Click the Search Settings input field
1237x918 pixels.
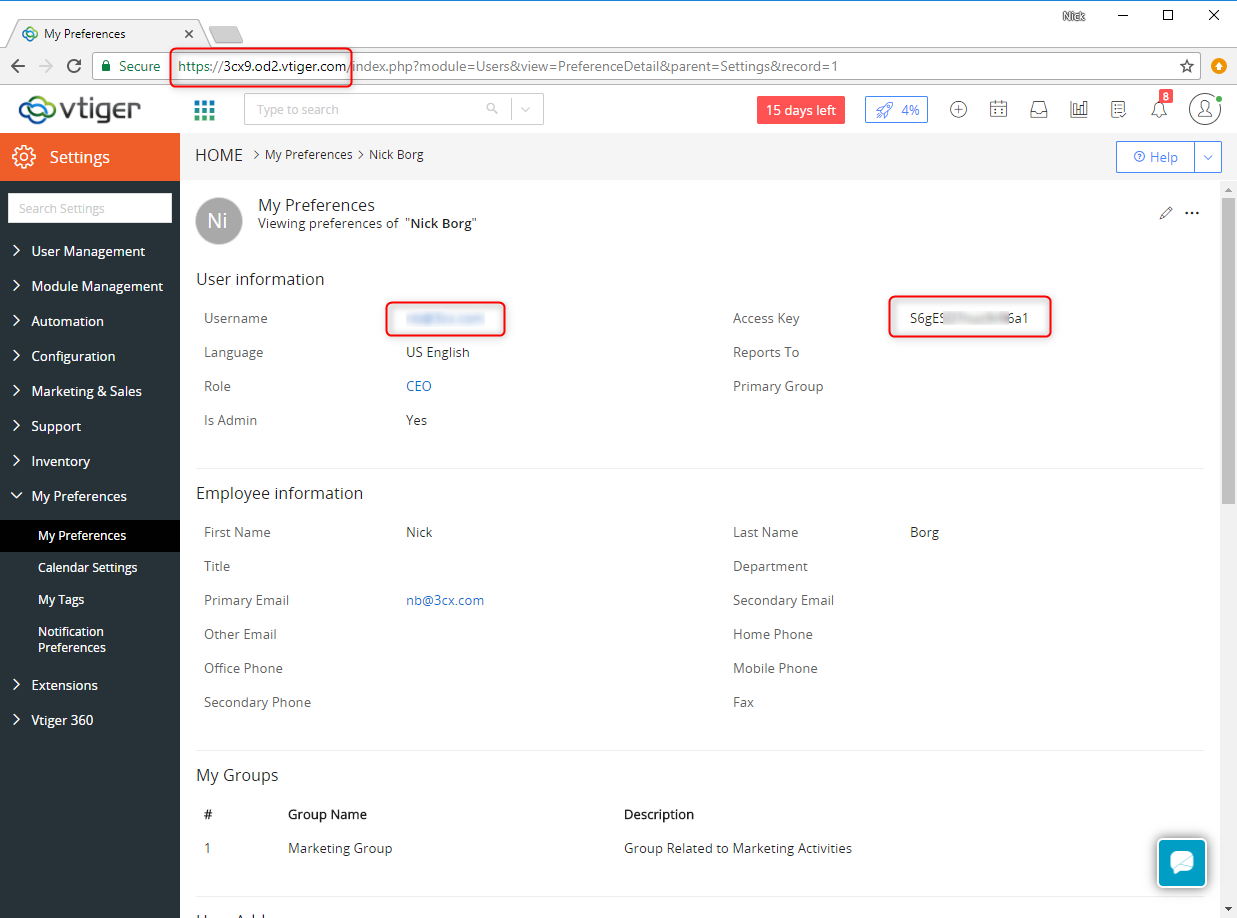click(90, 208)
